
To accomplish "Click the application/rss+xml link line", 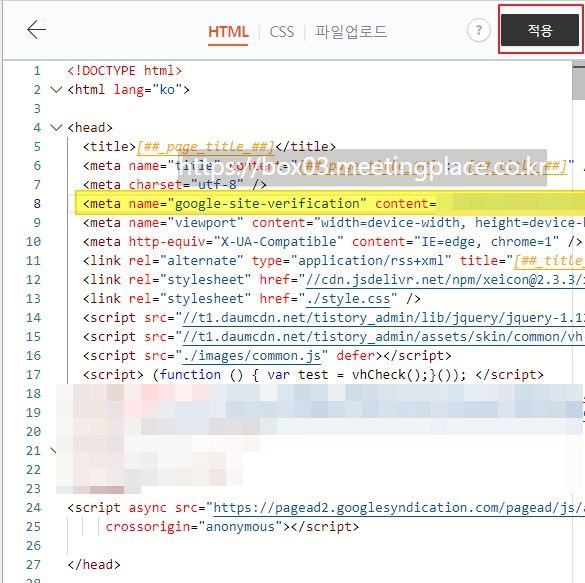I will (x=334, y=261).
